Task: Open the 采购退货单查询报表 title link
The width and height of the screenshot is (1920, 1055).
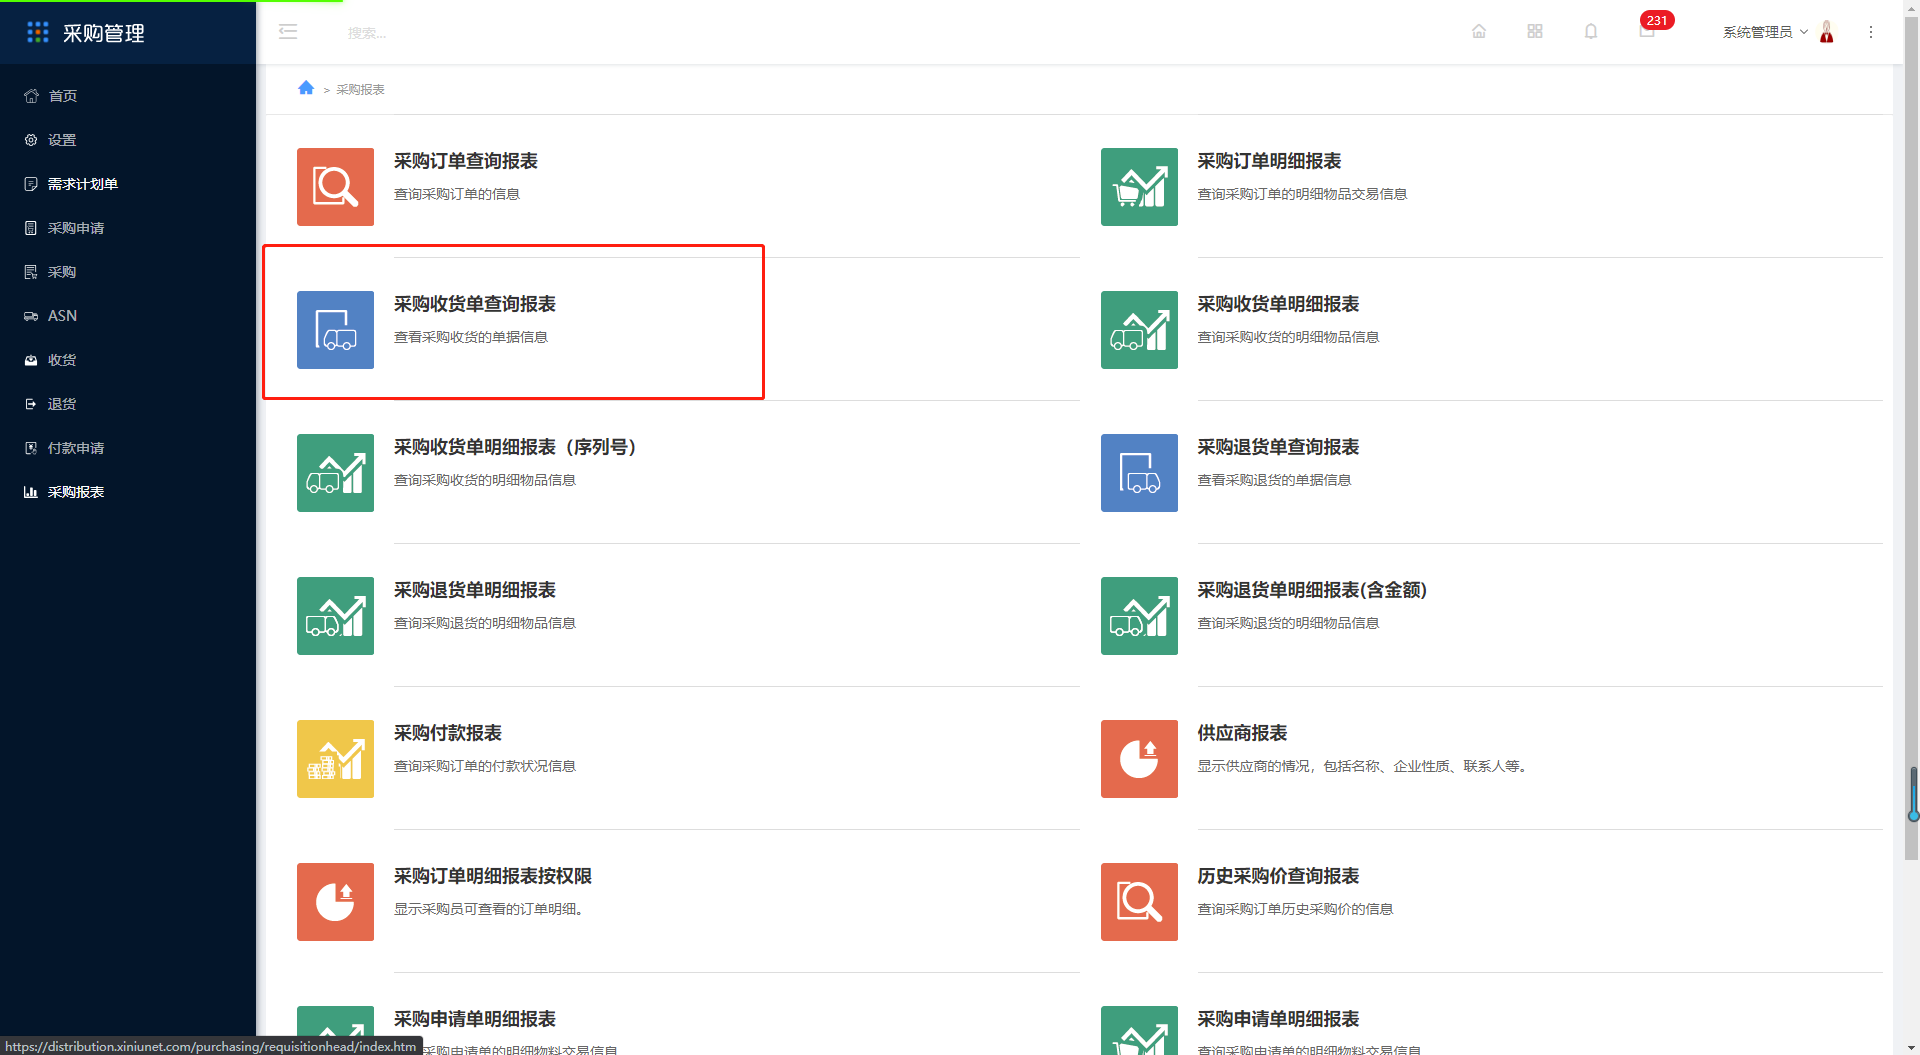Action: point(1278,447)
